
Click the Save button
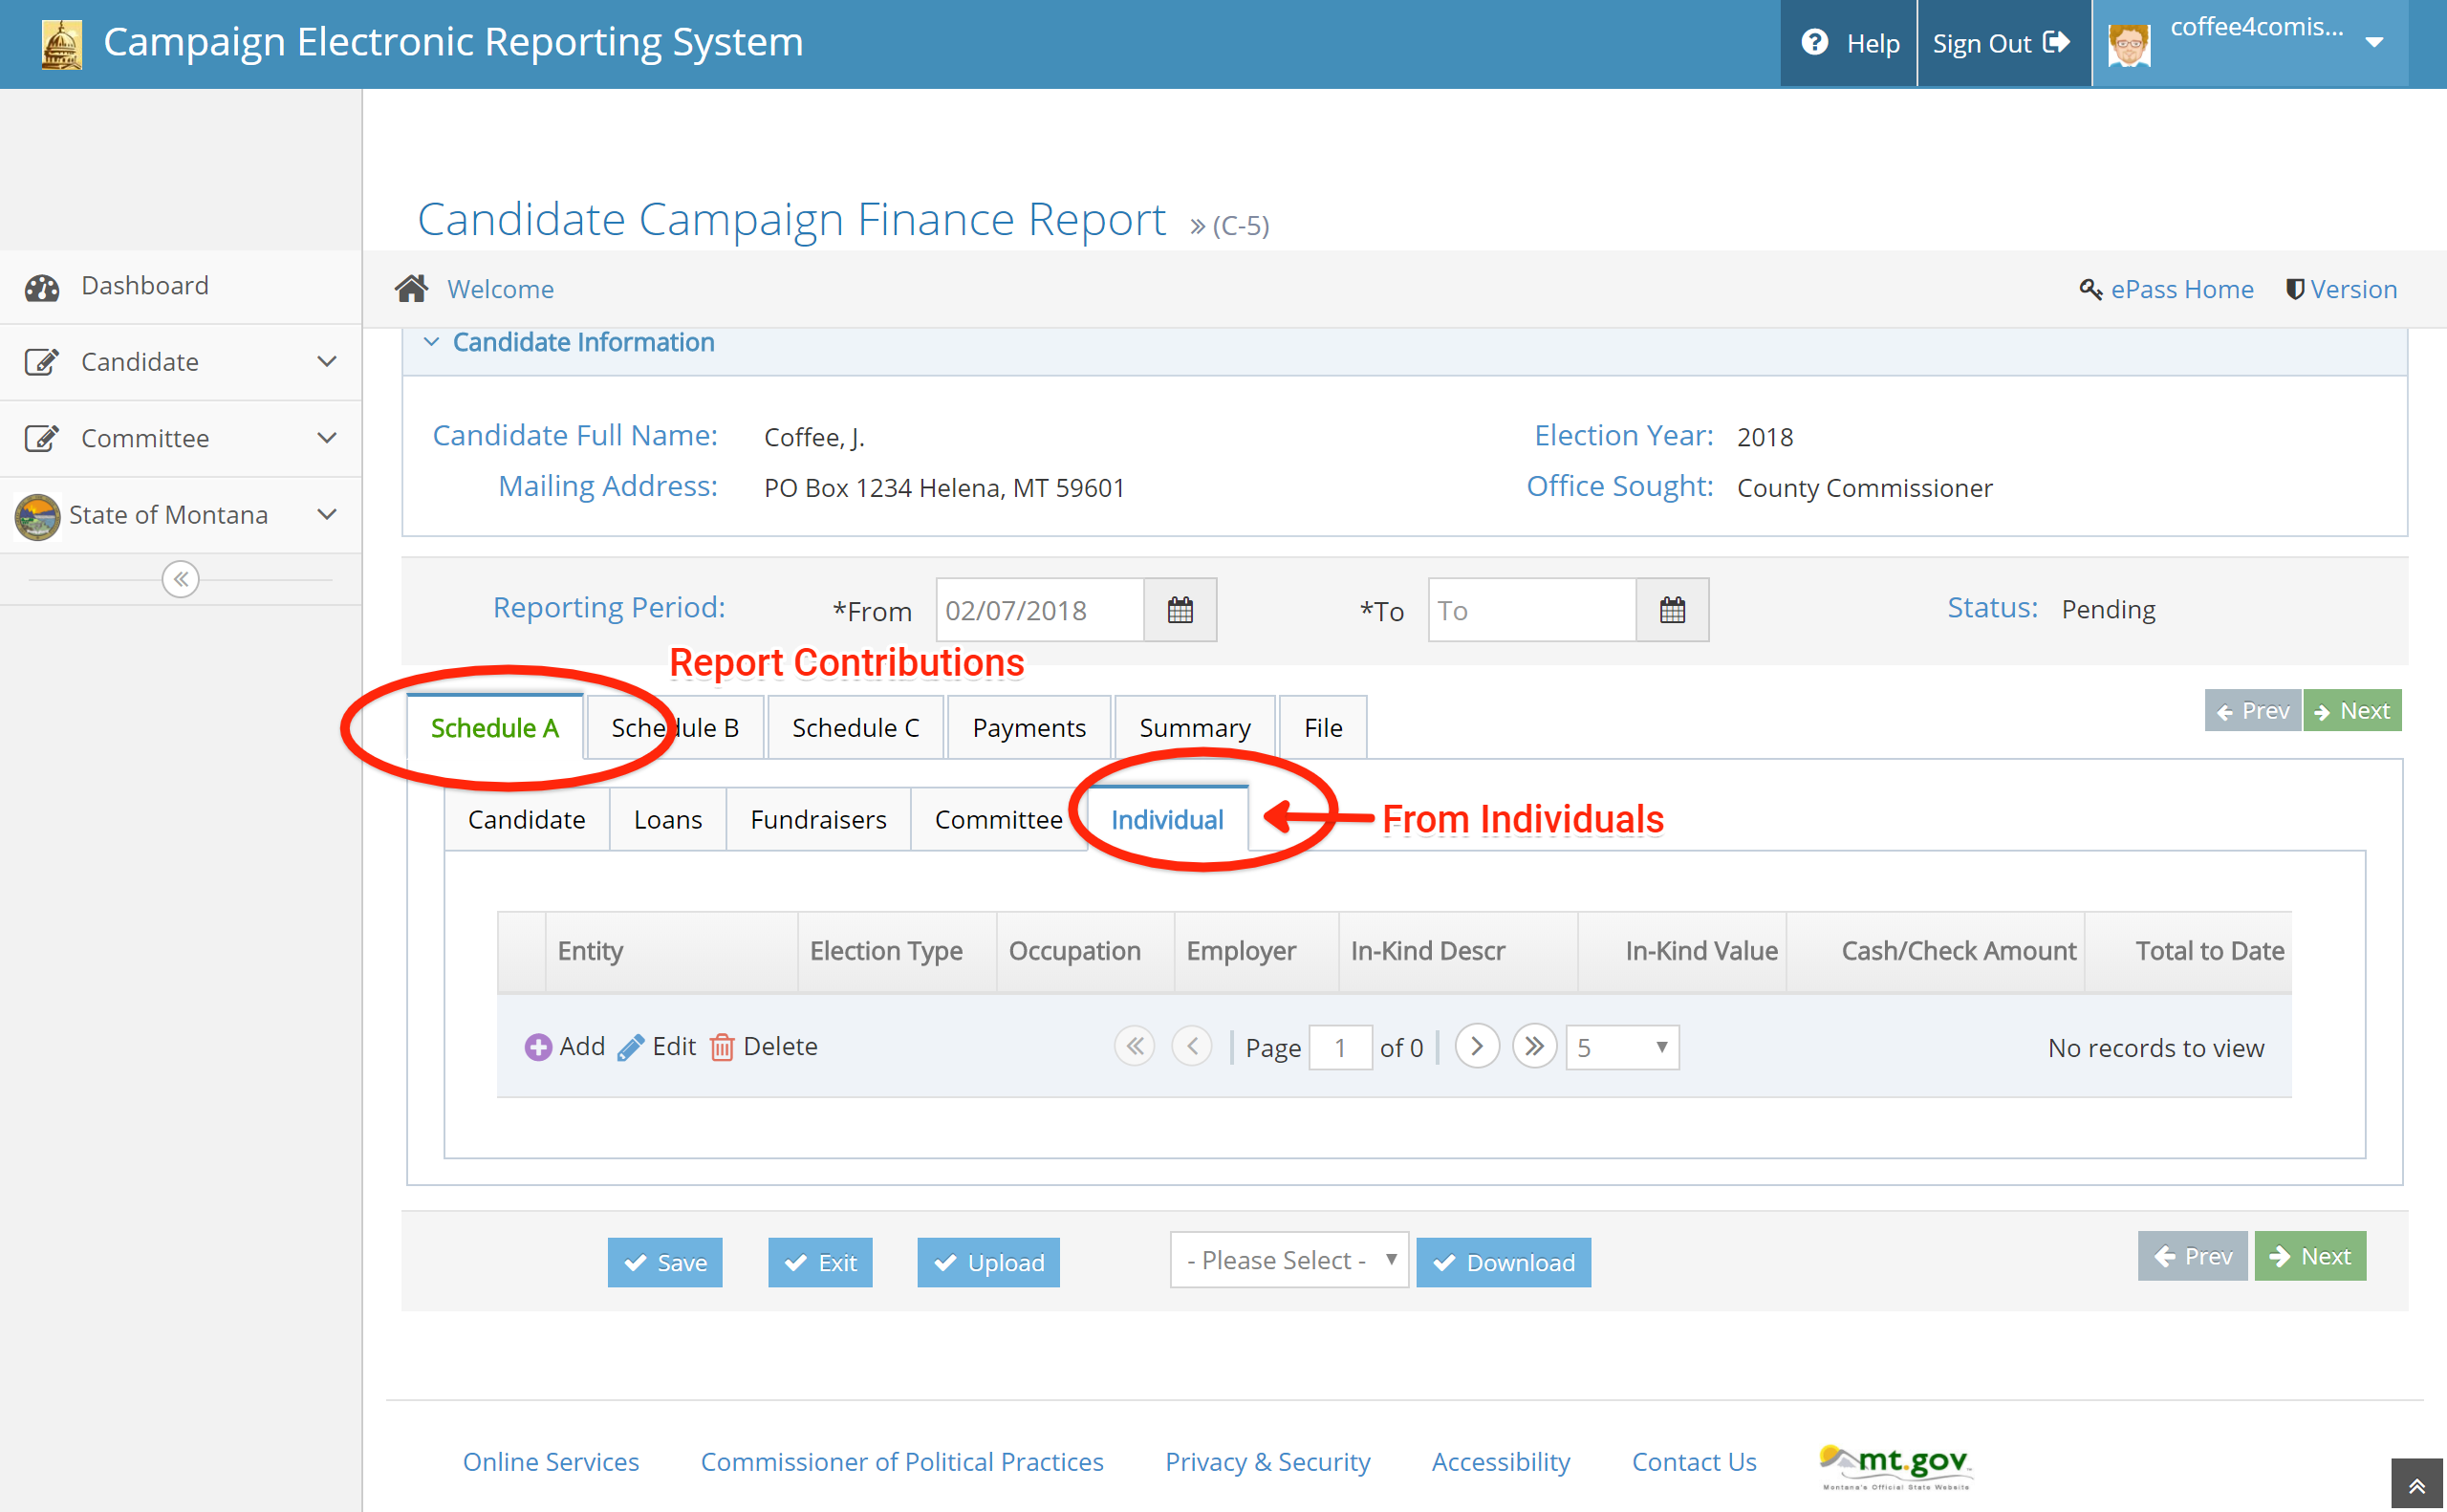pyautogui.click(x=665, y=1262)
